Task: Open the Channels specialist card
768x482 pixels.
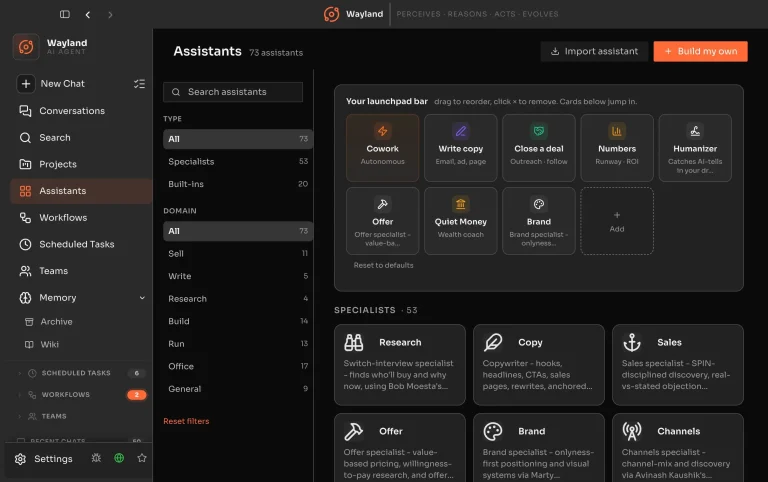Action: coord(678,448)
